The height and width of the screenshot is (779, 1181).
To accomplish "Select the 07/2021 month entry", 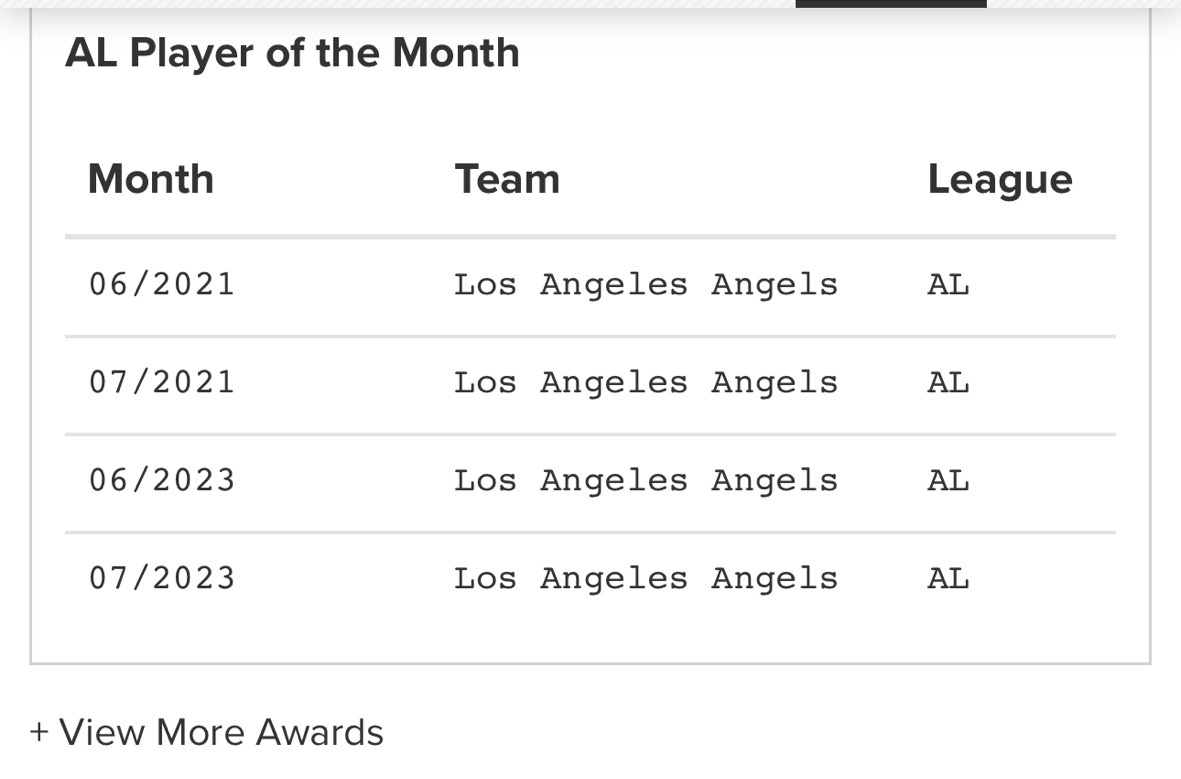I will (x=162, y=383).
